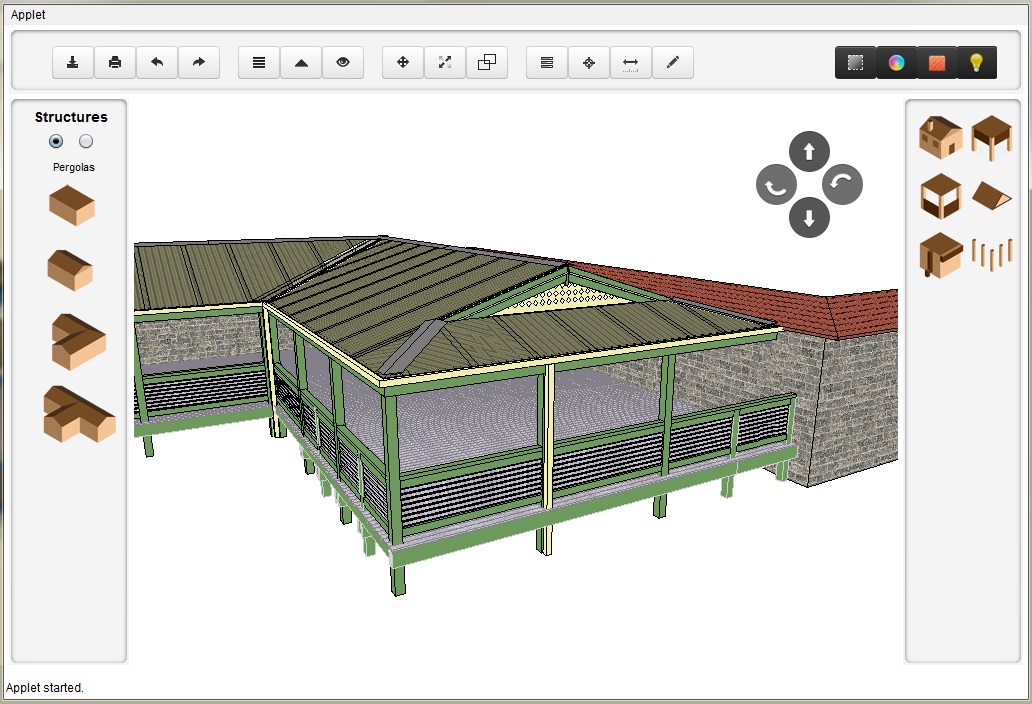Undo the last action with the left arrow
This screenshot has width=1032, height=704.
[157, 62]
